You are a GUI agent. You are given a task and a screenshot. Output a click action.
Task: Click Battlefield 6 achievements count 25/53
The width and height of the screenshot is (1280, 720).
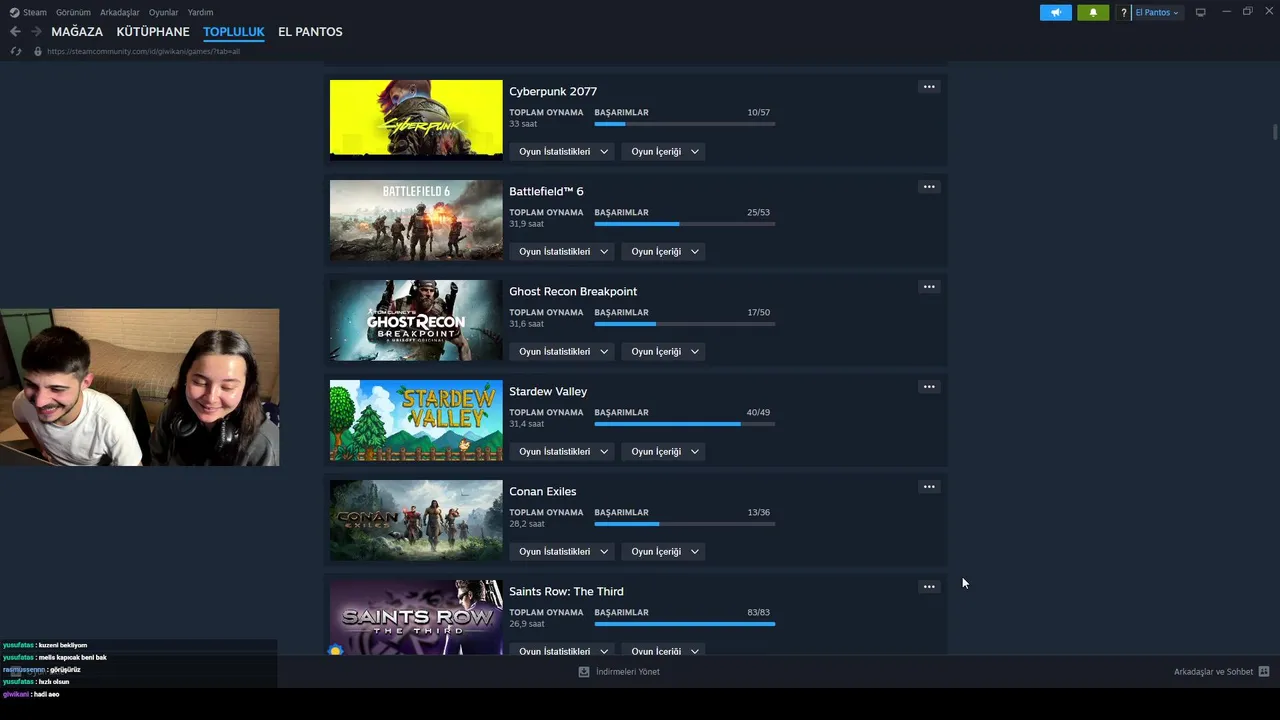tap(758, 212)
